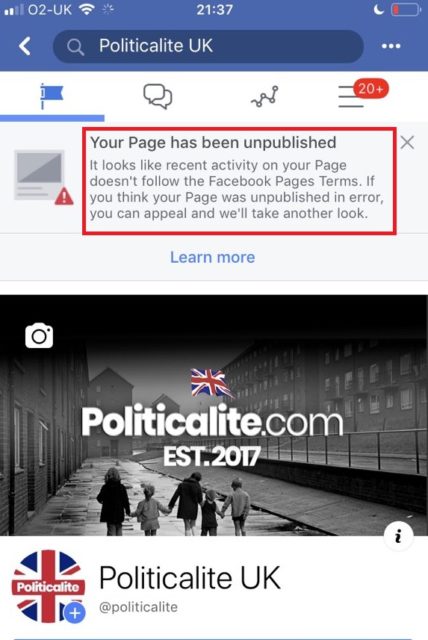Tap the camera icon on cover photo
Viewport: 428px width, 640px height.
click(x=39, y=336)
